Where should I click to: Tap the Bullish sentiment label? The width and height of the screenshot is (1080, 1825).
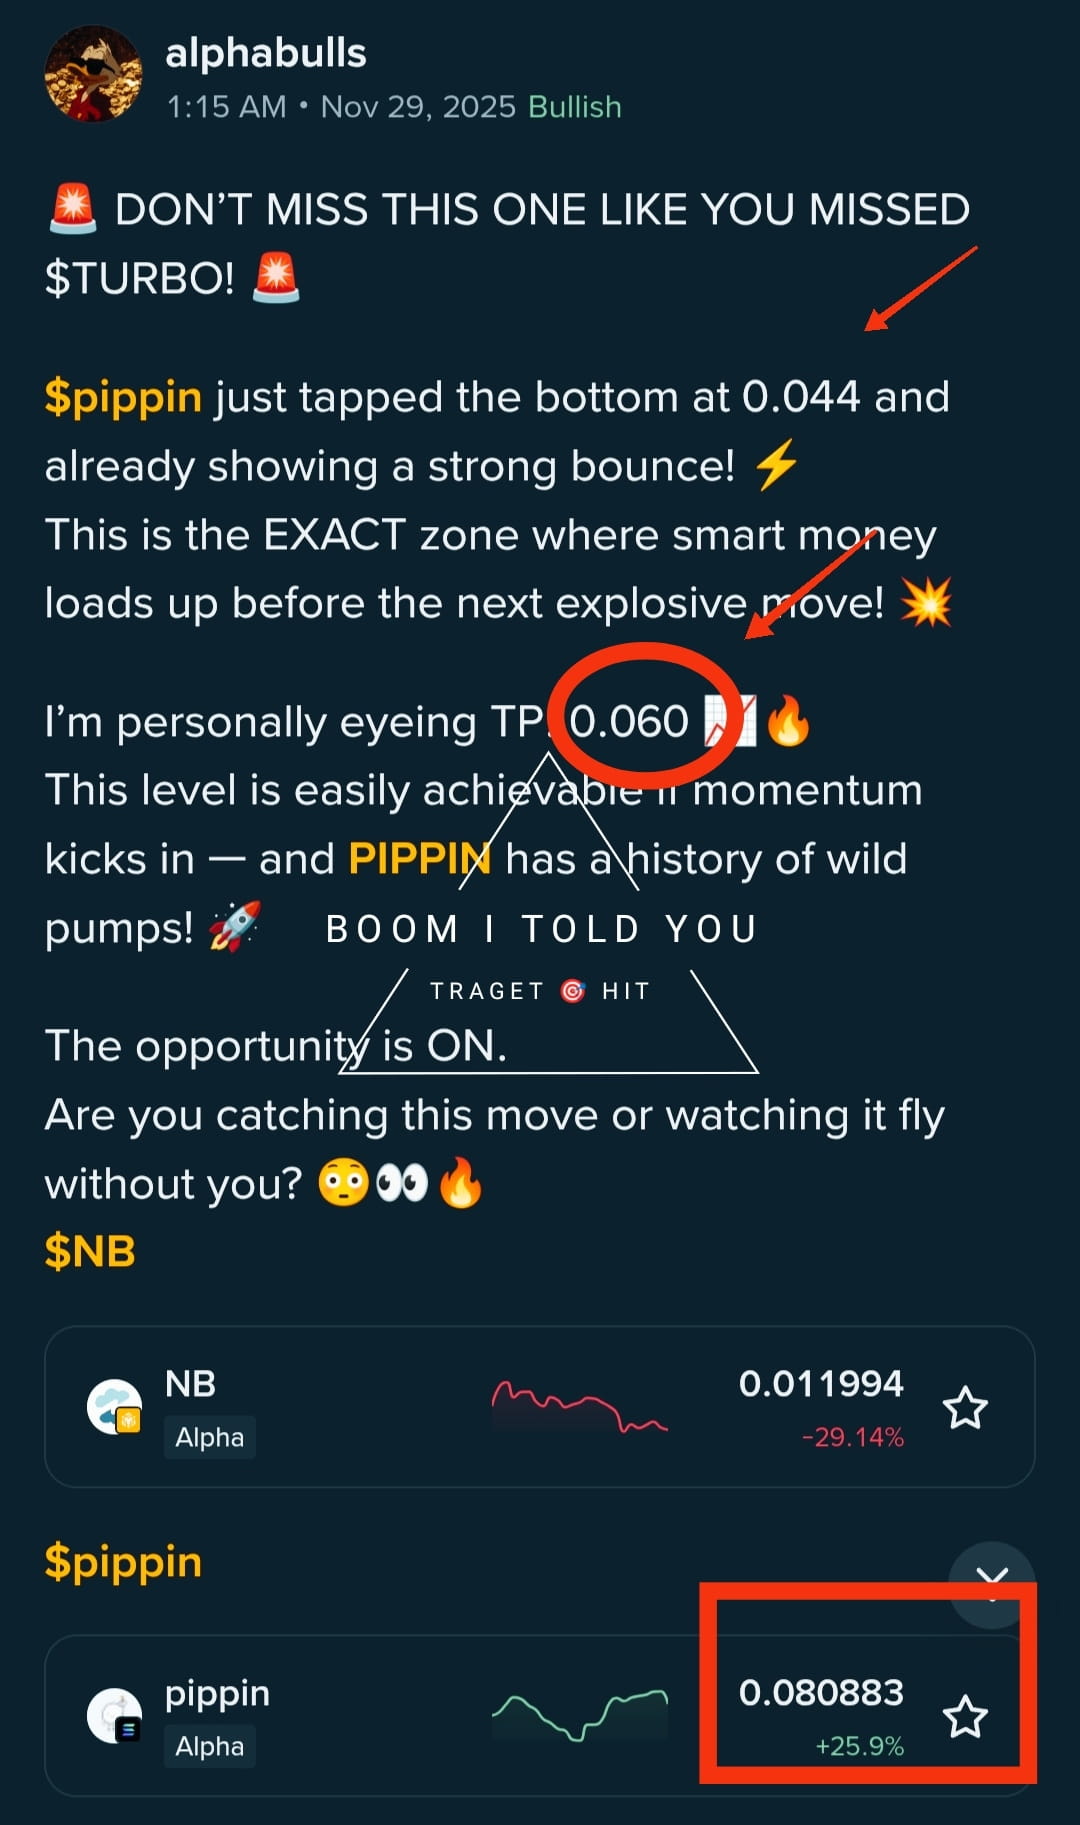[574, 107]
